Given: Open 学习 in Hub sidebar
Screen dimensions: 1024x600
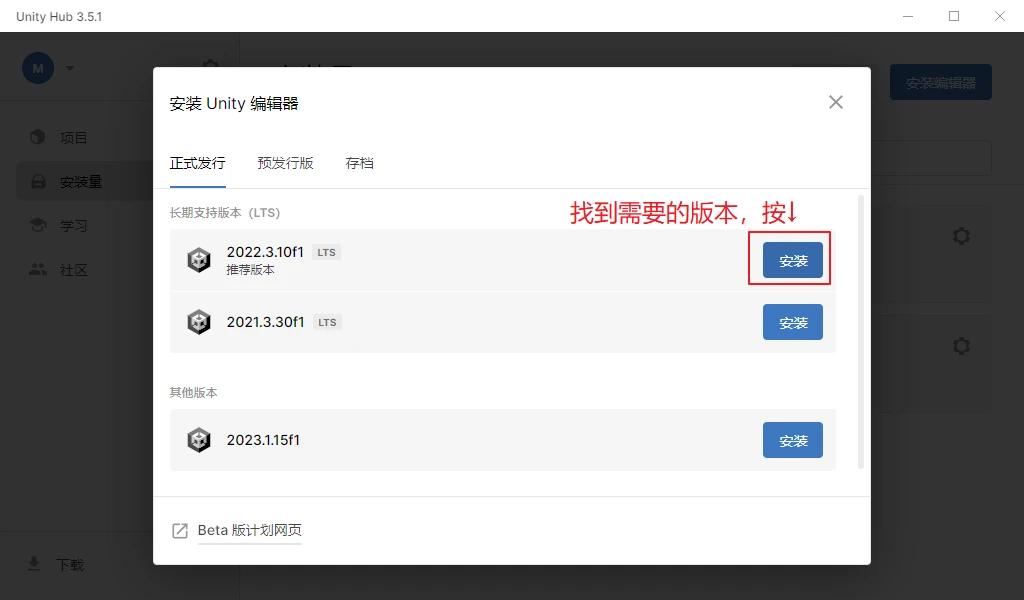Looking at the screenshot, I should [x=73, y=226].
